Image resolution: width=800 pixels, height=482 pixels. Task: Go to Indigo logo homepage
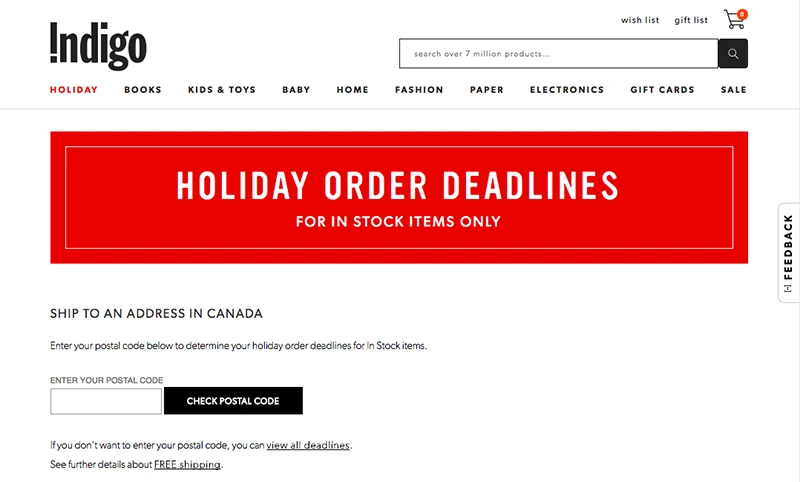point(98,46)
